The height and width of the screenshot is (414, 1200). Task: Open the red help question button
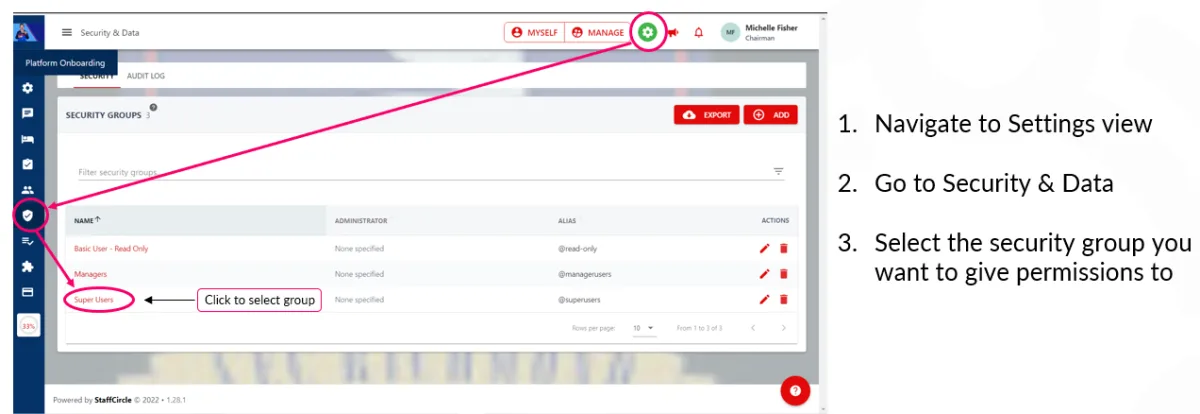click(794, 391)
